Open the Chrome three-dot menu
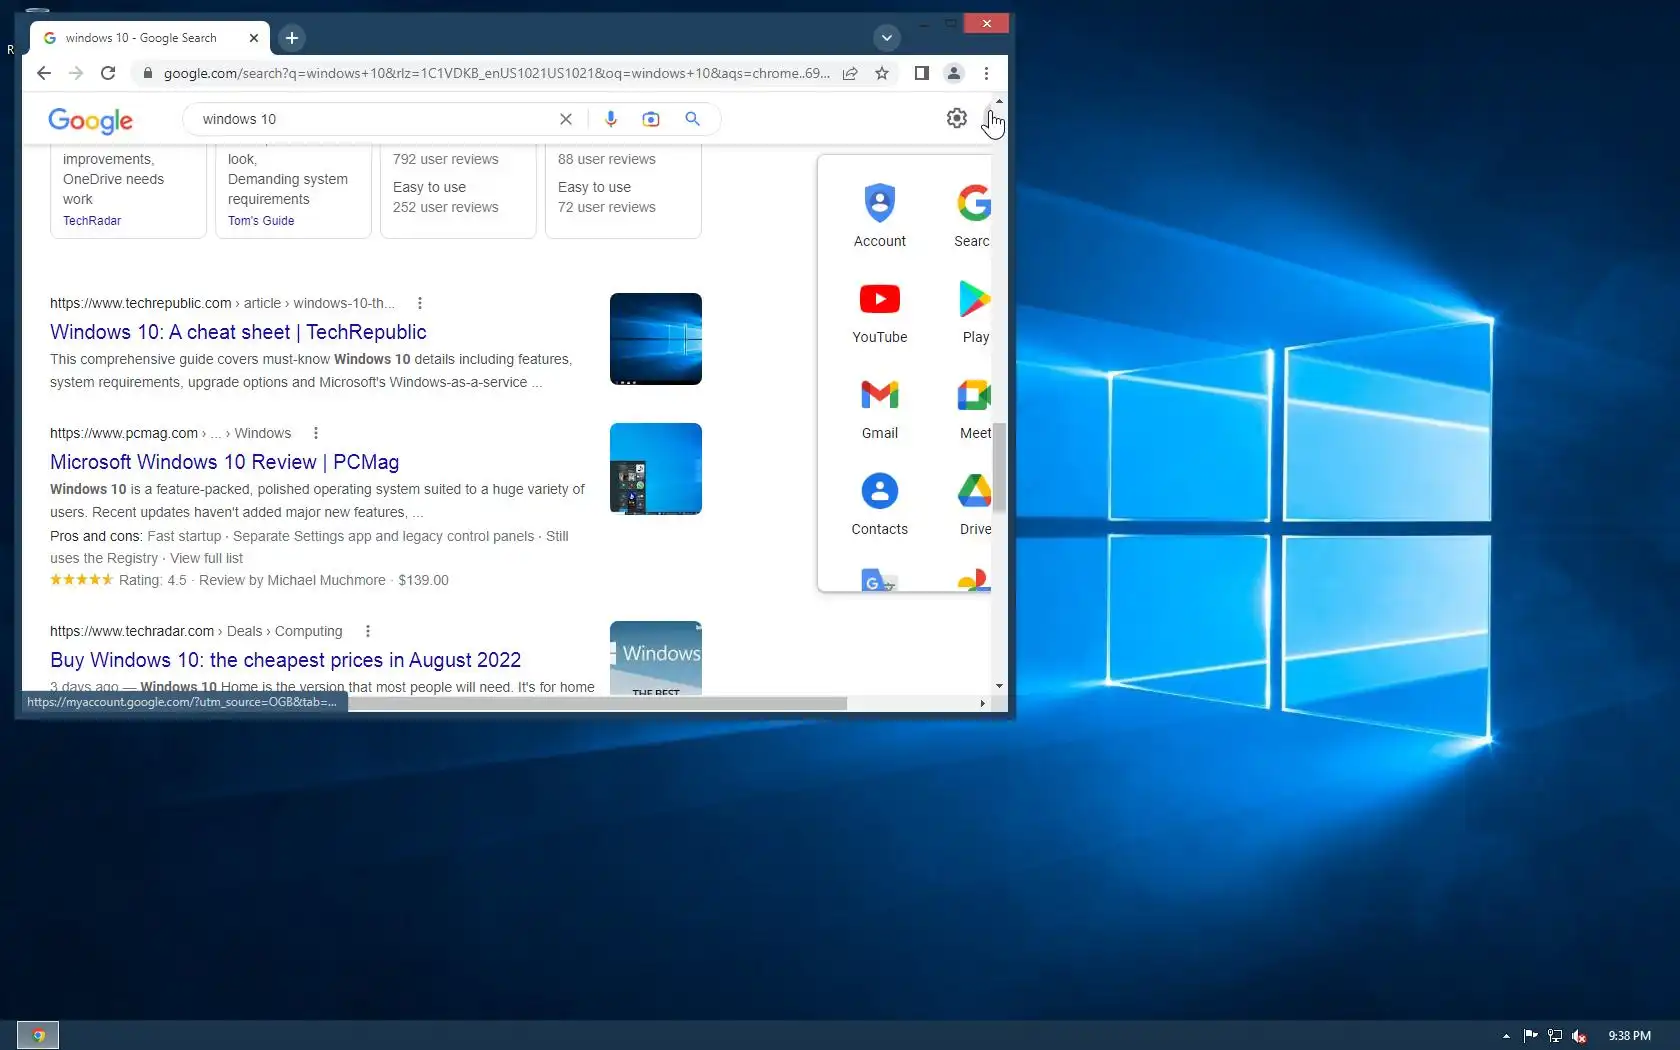1680x1050 pixels. point(986,73)
